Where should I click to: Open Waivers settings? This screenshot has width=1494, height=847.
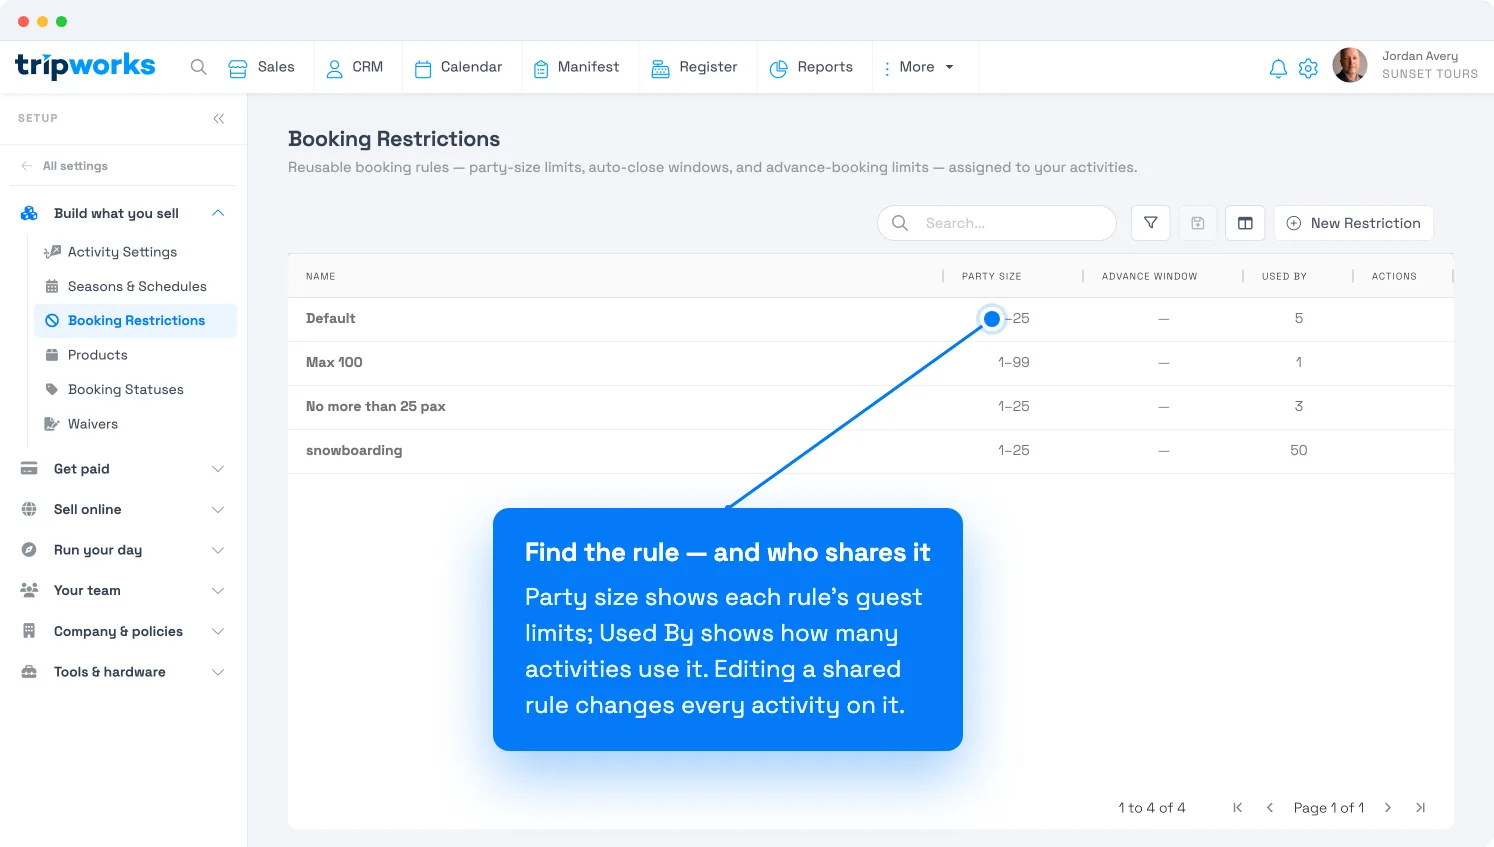tap(92, 424)
